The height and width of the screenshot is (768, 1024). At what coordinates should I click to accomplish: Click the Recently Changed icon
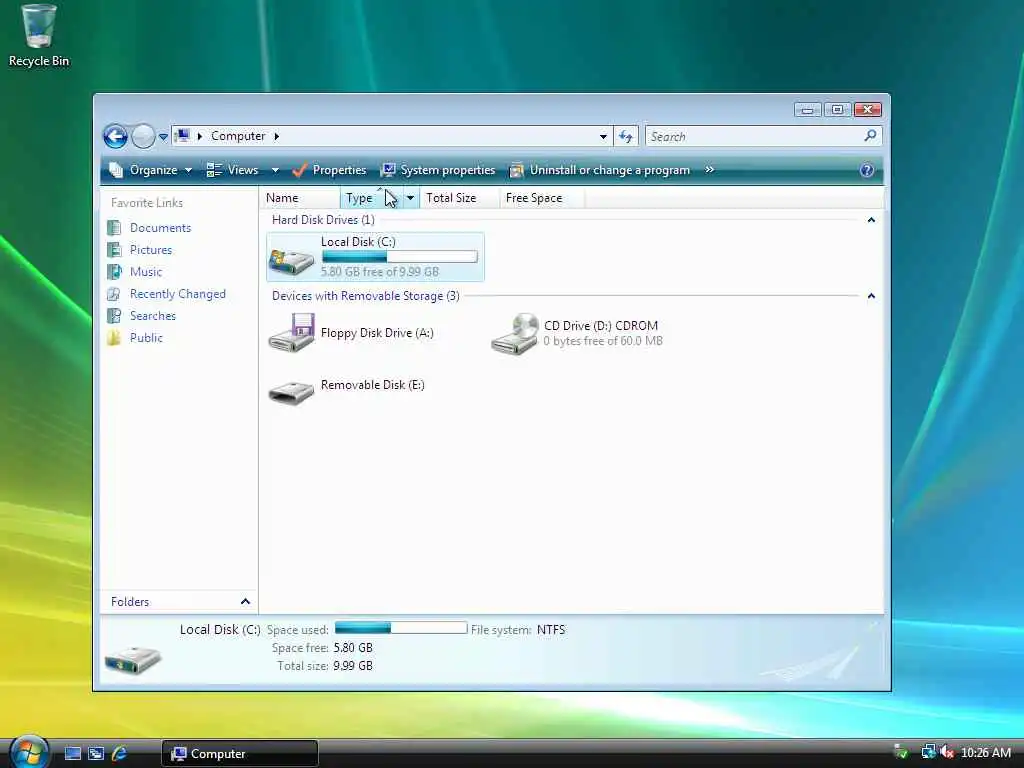click(x=114, y=294)
